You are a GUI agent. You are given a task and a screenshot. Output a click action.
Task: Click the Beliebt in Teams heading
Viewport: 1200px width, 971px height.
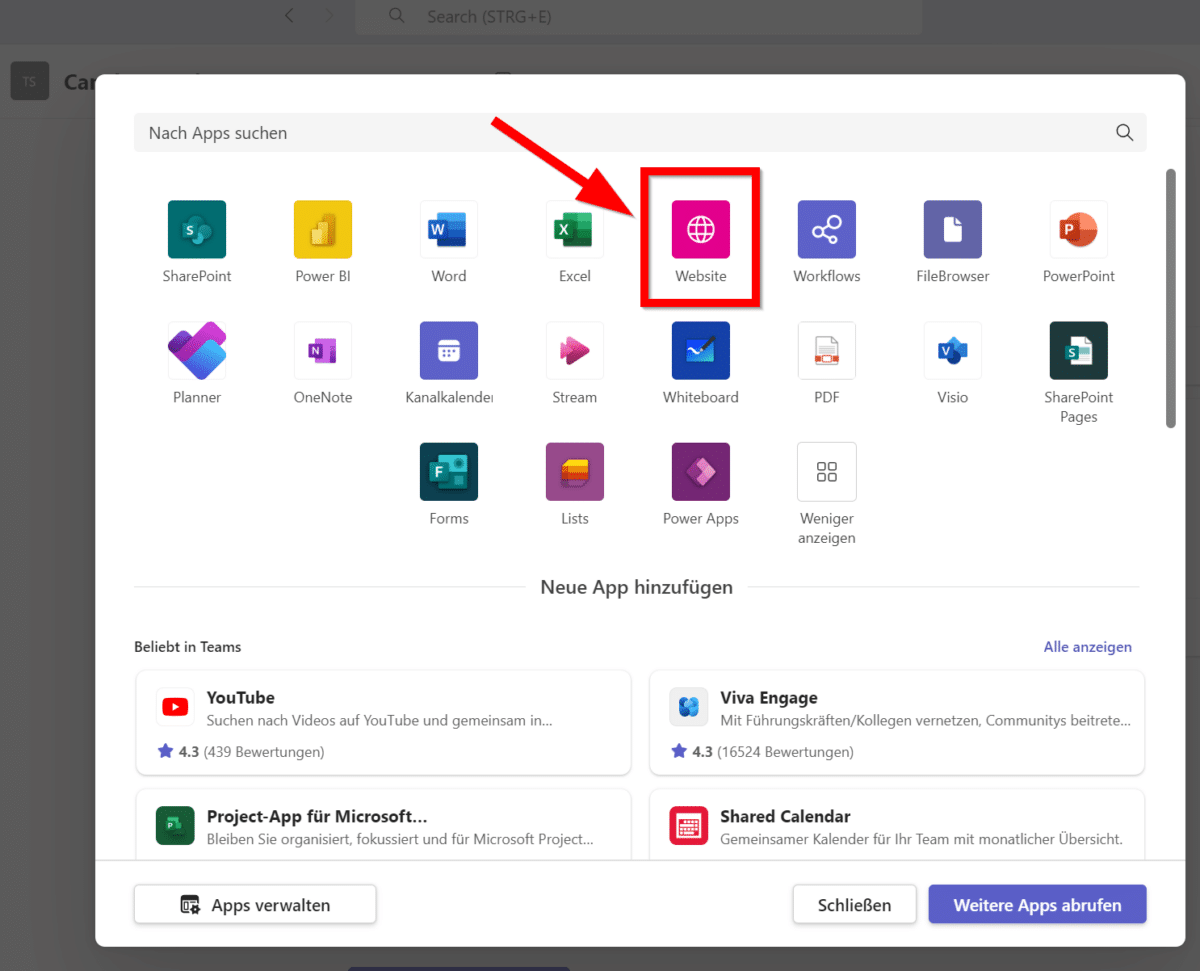tap(187, 647)
